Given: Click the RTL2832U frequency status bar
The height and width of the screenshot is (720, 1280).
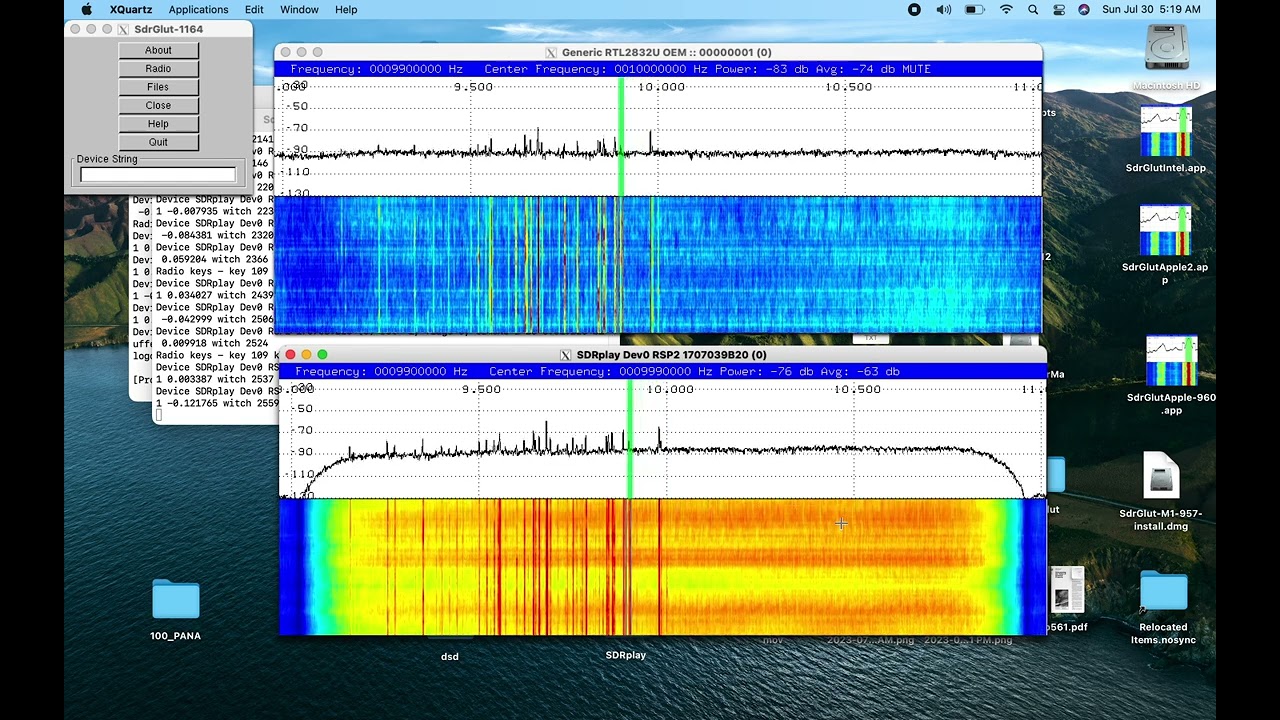Looking at the screenshot, I should [658, 69].
